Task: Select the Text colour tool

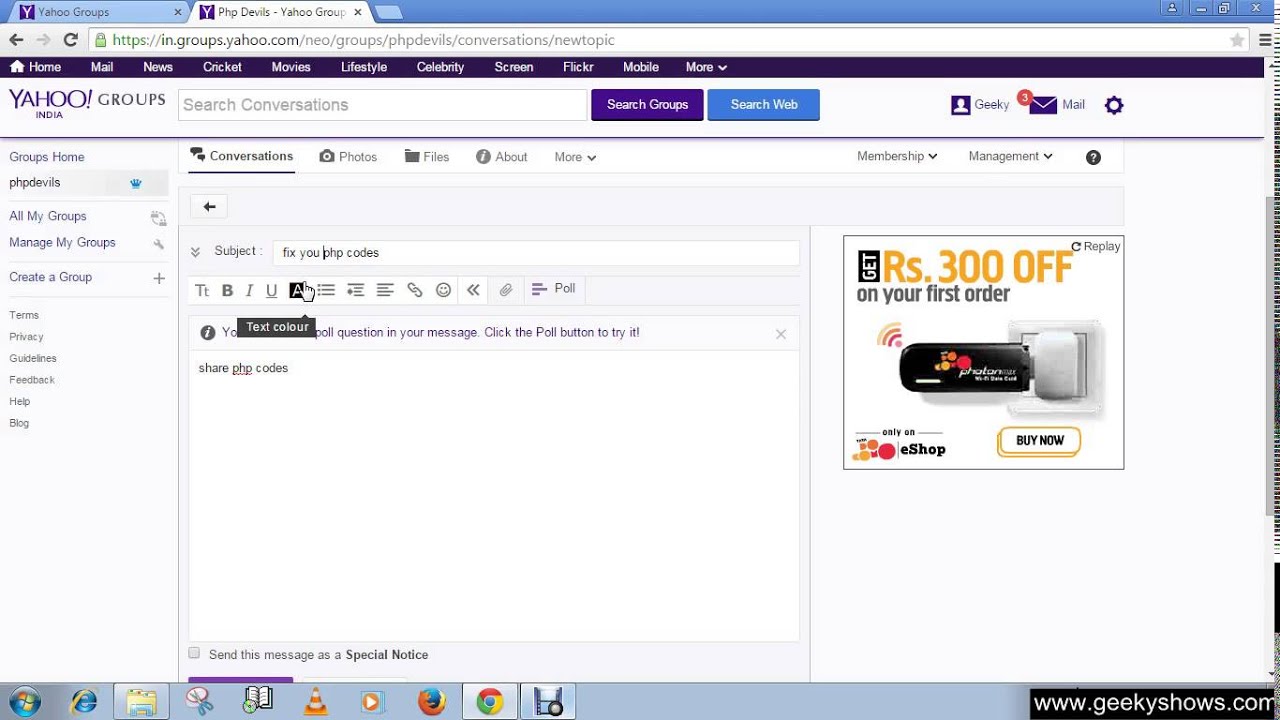Action: pos(298,289)
